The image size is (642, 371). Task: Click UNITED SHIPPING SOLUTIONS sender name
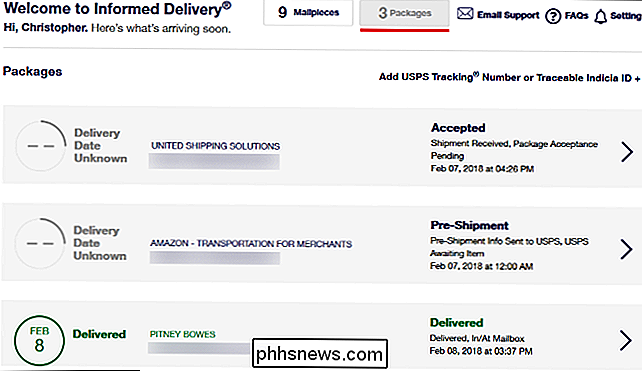tap(215, 146)
